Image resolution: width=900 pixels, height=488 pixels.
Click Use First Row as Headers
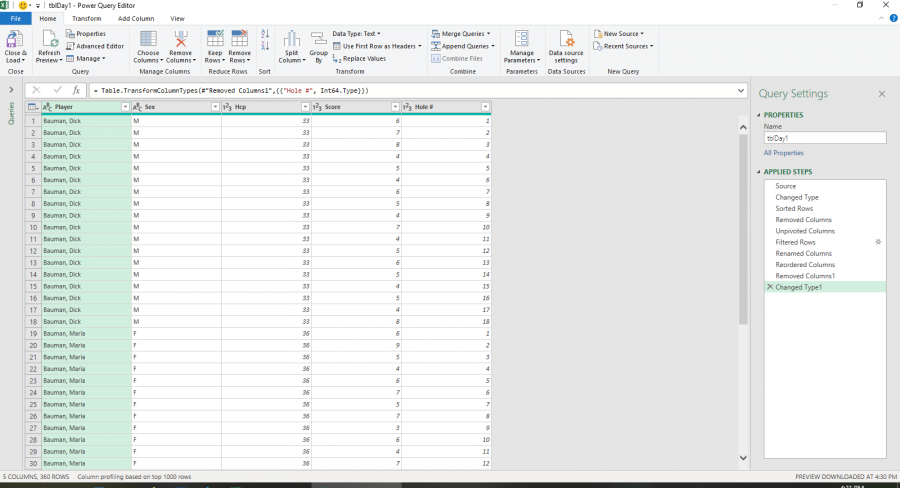[377, 47]
